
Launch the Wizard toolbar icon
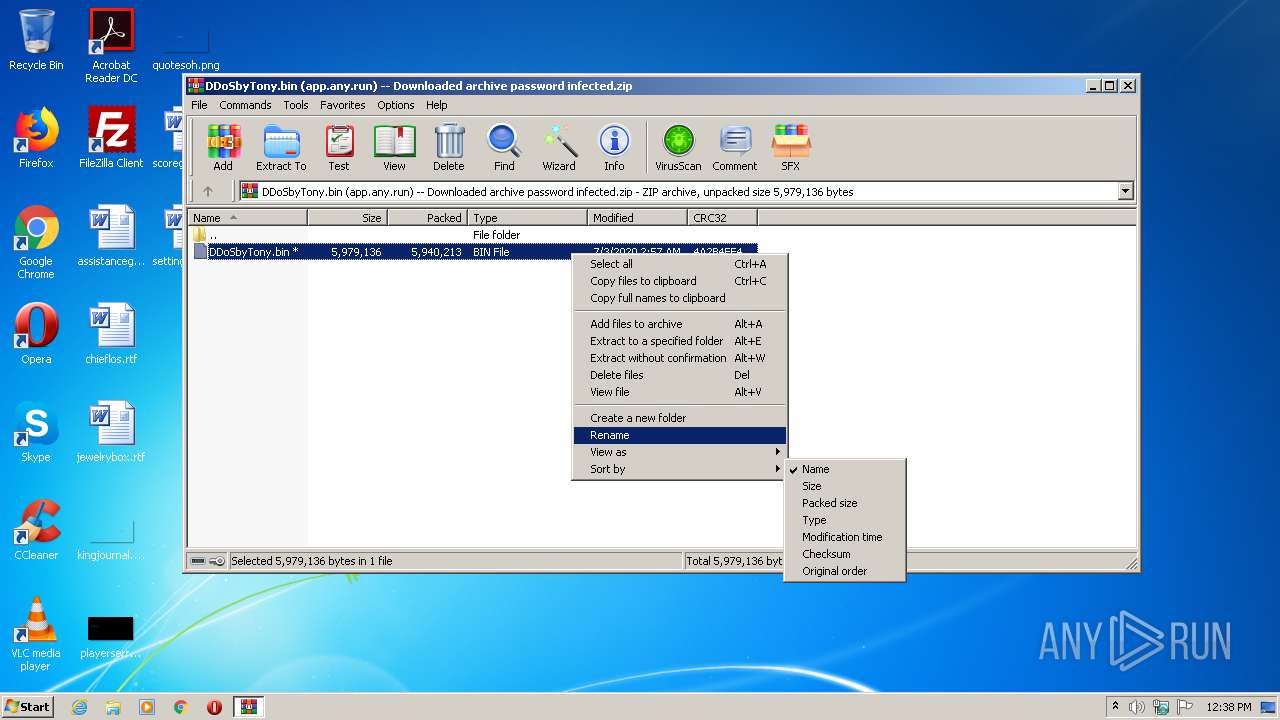pos(559,148)
